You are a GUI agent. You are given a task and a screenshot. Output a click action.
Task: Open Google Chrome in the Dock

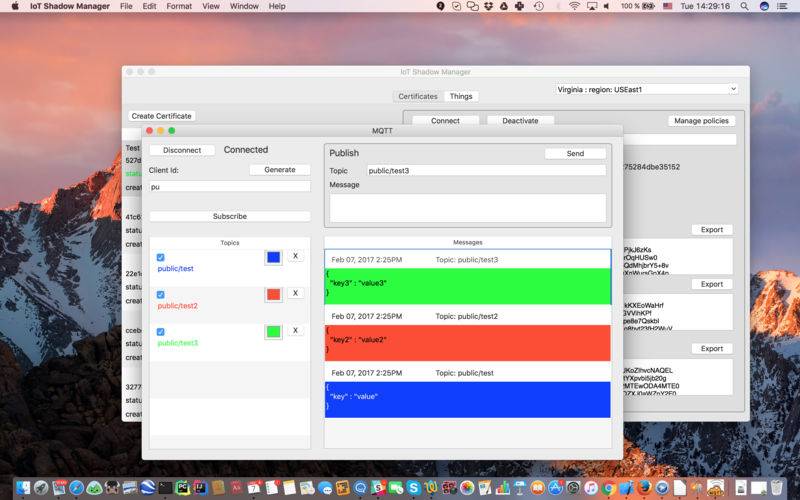coord(609,488)
